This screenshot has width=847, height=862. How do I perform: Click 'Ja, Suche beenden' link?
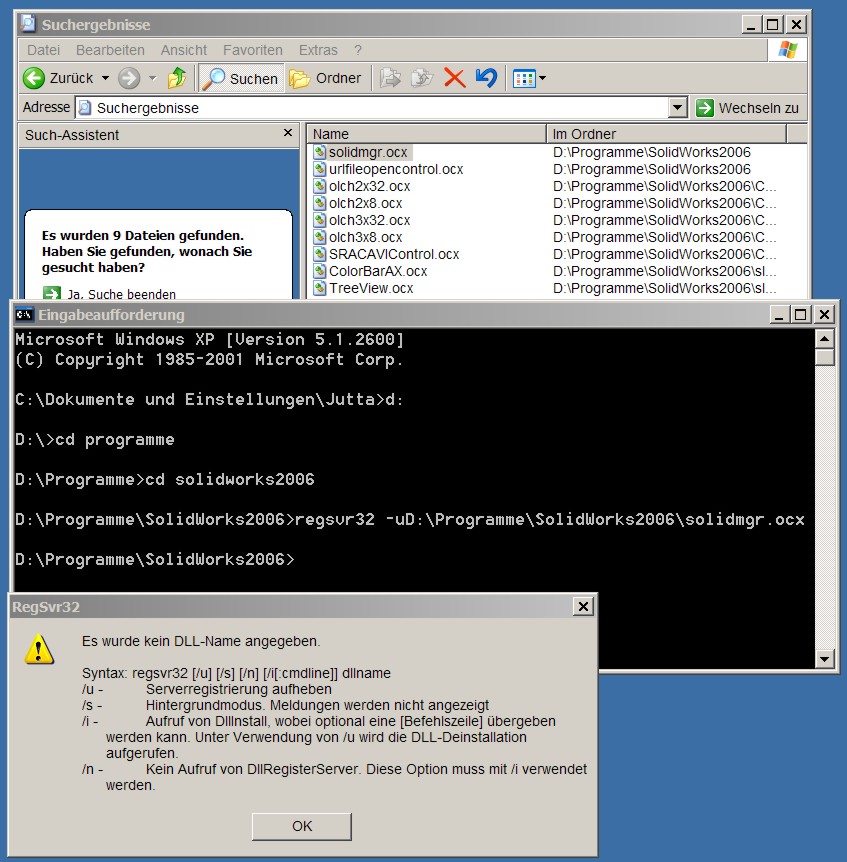(121, 294)
